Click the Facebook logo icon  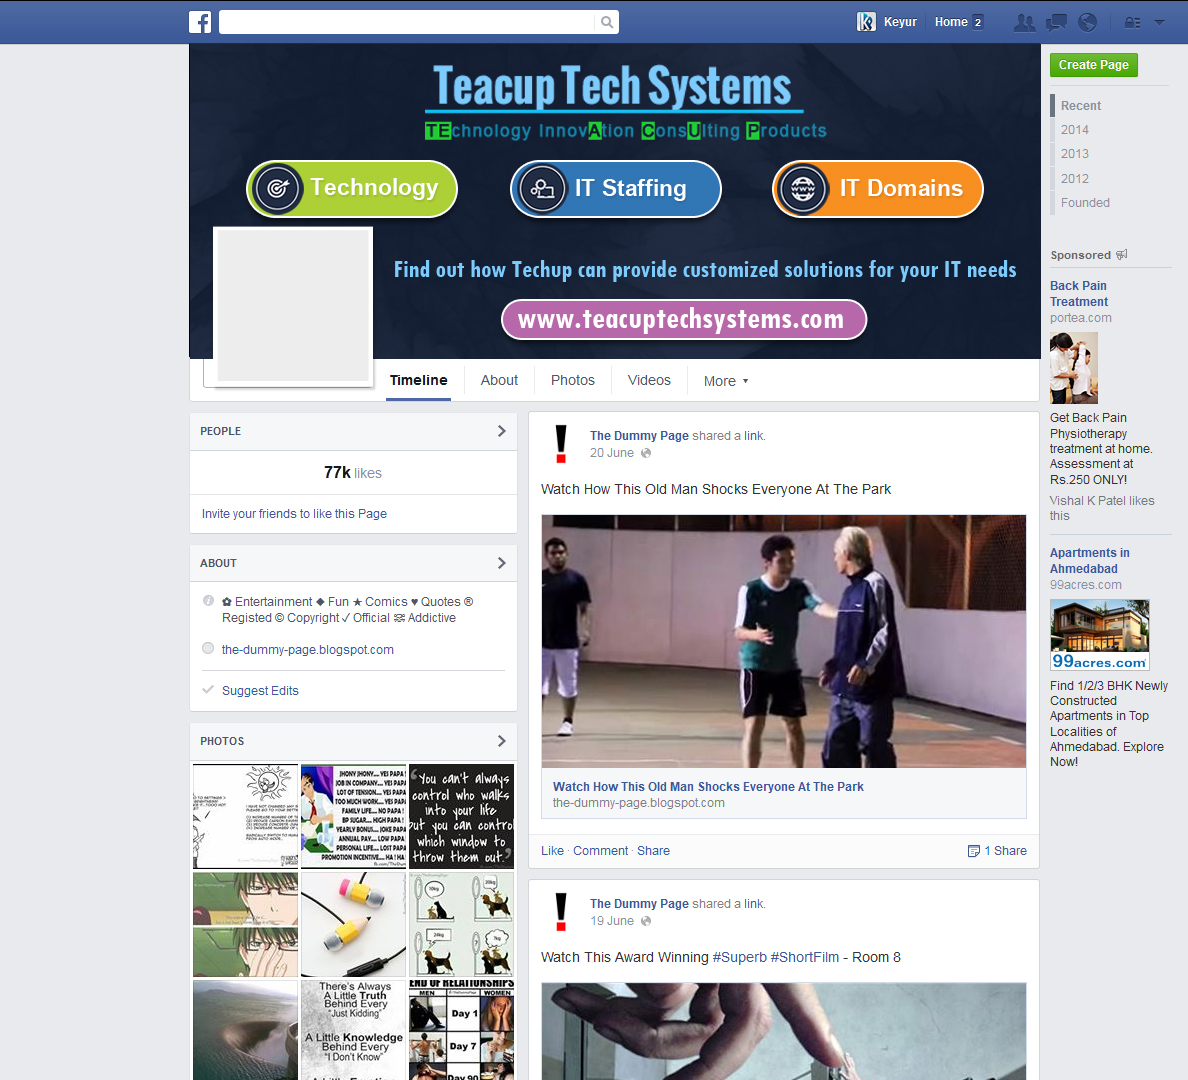point(200,22)
